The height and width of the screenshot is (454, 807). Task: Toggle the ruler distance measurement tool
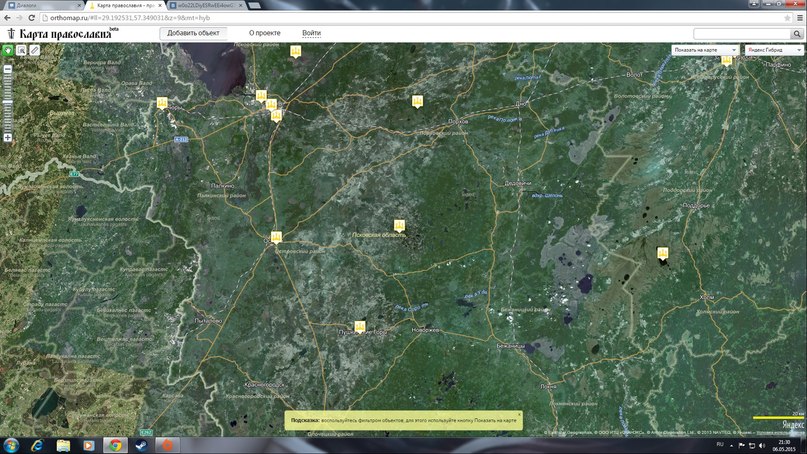(x=34, y=50)
